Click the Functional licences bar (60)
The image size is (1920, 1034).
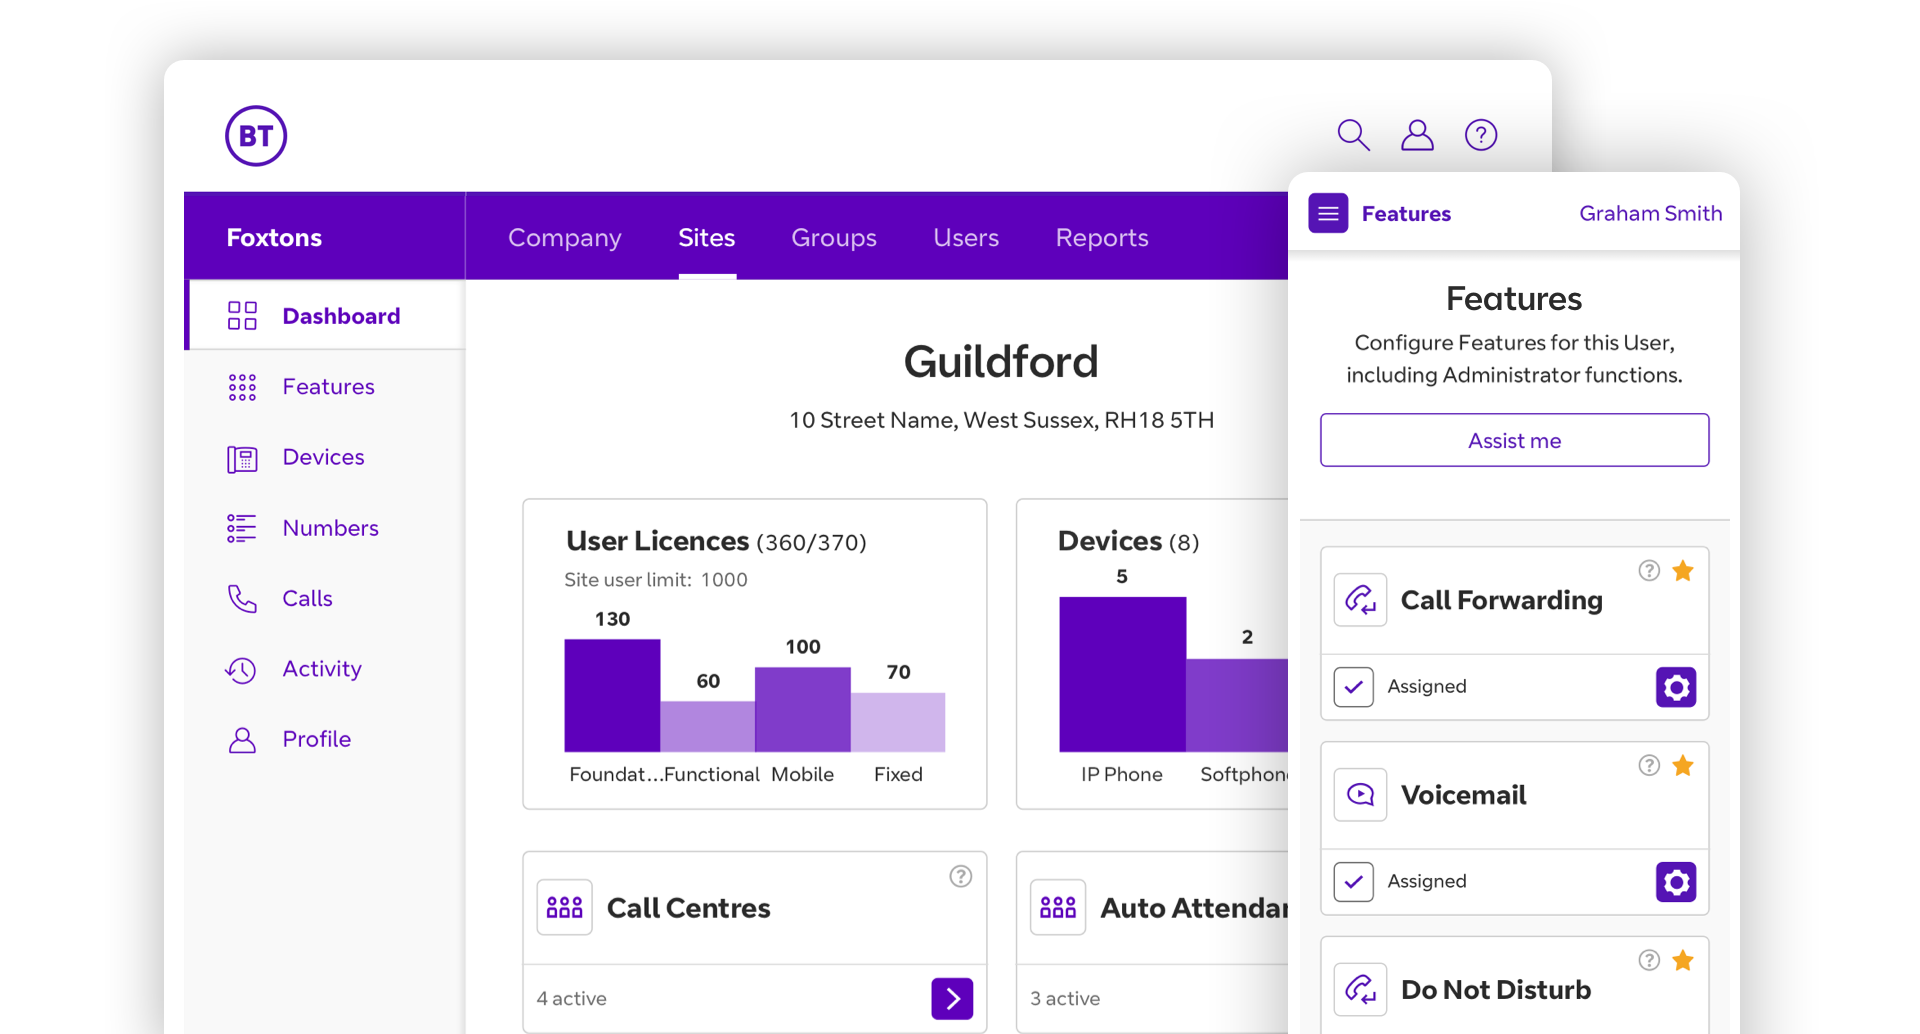[x=707, y=726]
